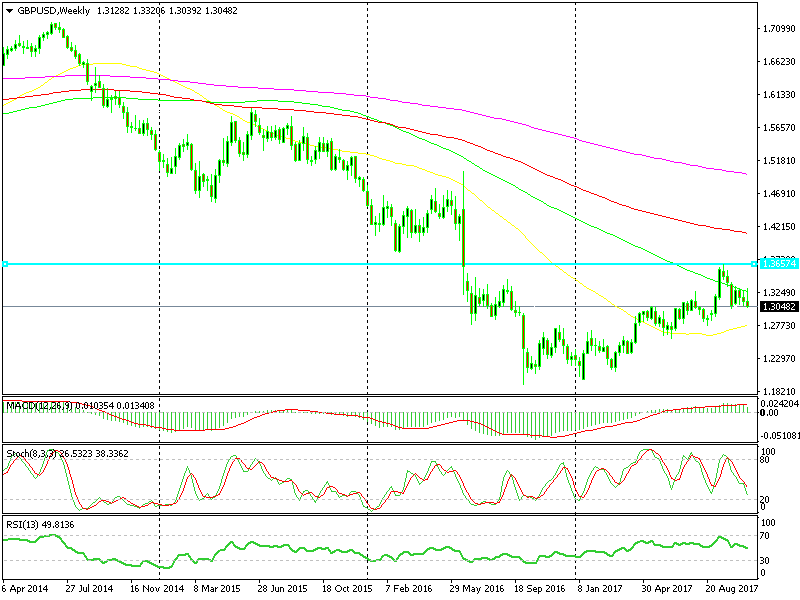Viewport: 800px width, 600px height.
Task: Click the 30 Apr 2017 date label
Action: coord(666,589)
